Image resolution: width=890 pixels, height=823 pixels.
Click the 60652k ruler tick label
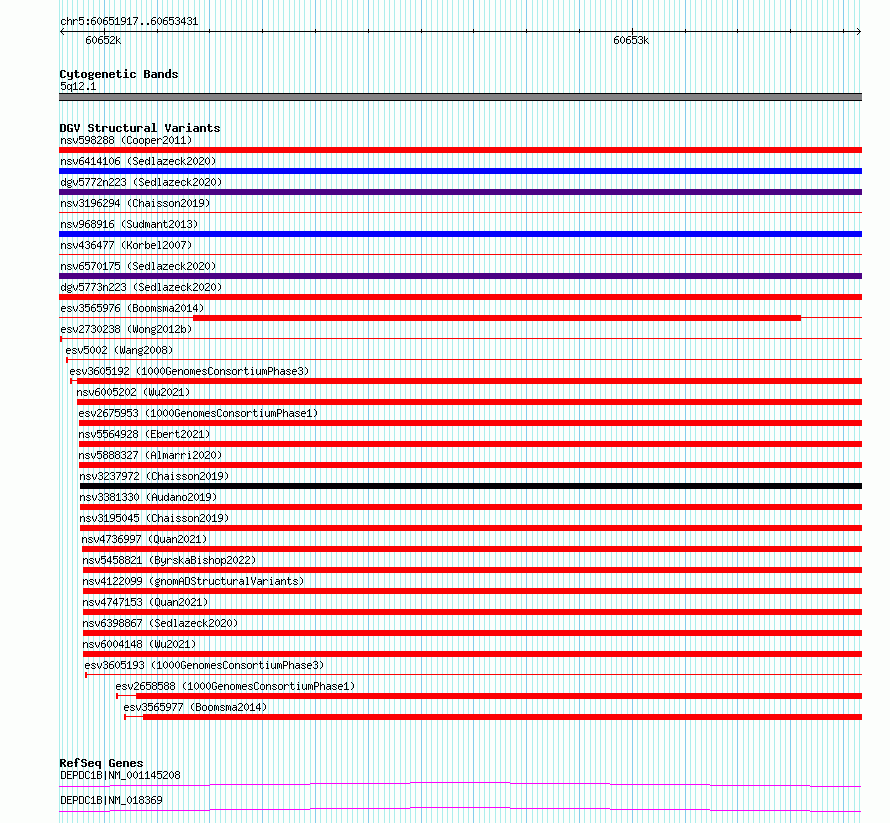click(103, 40)
